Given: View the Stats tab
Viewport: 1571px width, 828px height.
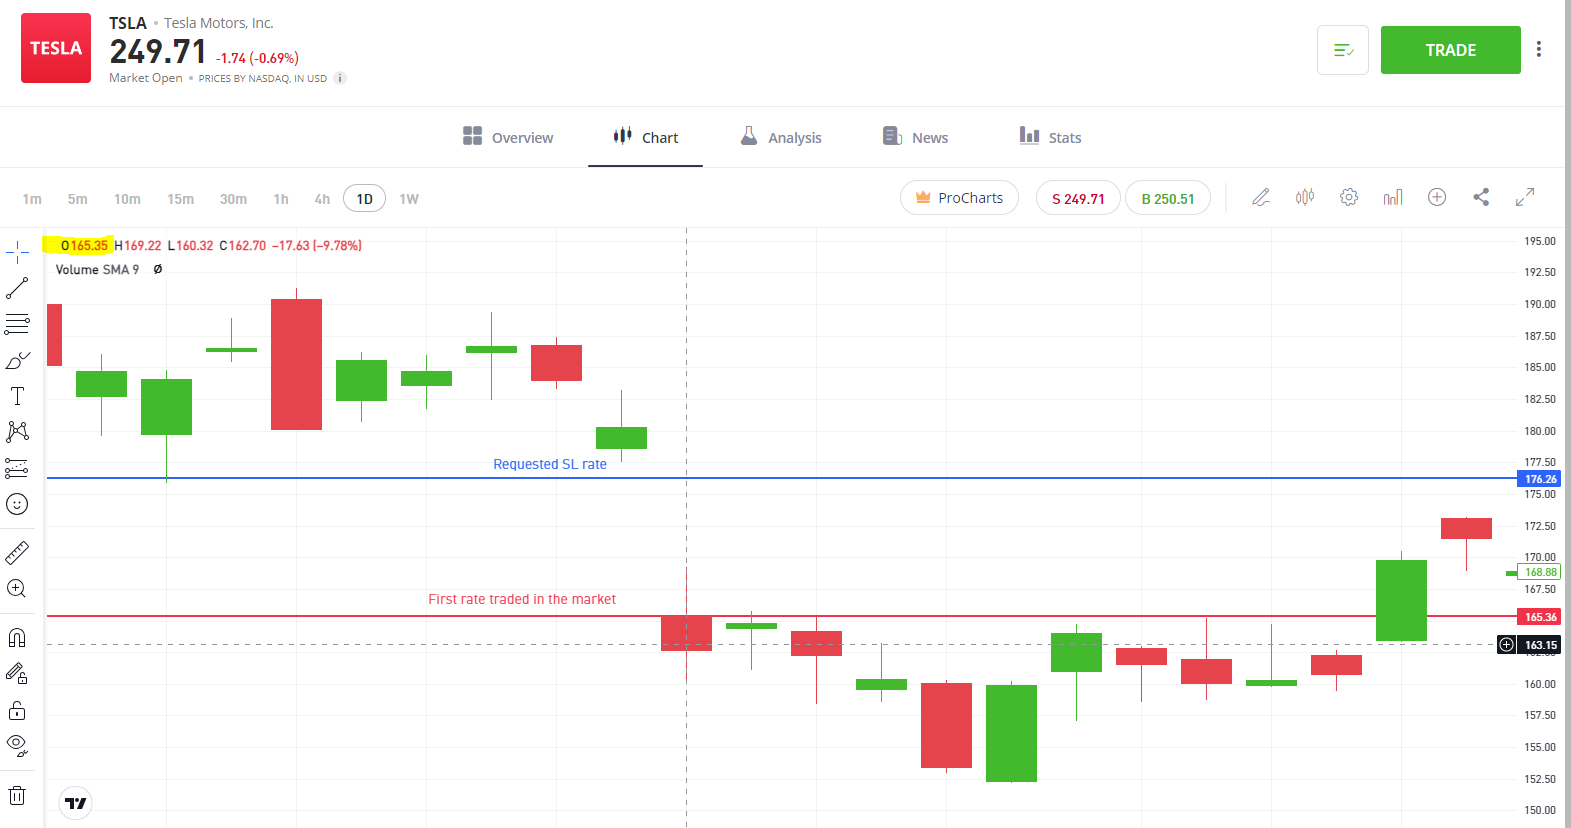Looking at the screenshot, I should click(1050, 137).
